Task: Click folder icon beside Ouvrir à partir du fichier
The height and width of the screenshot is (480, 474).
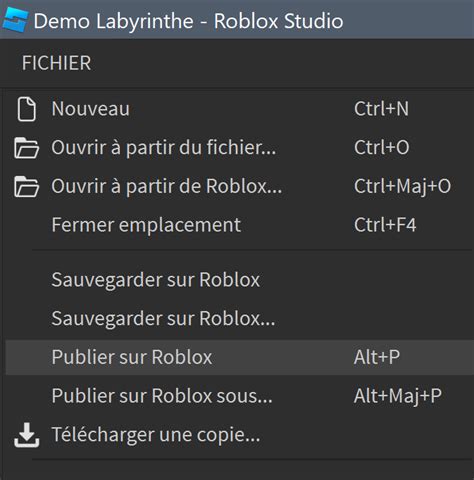Action: tap(26, 148)
